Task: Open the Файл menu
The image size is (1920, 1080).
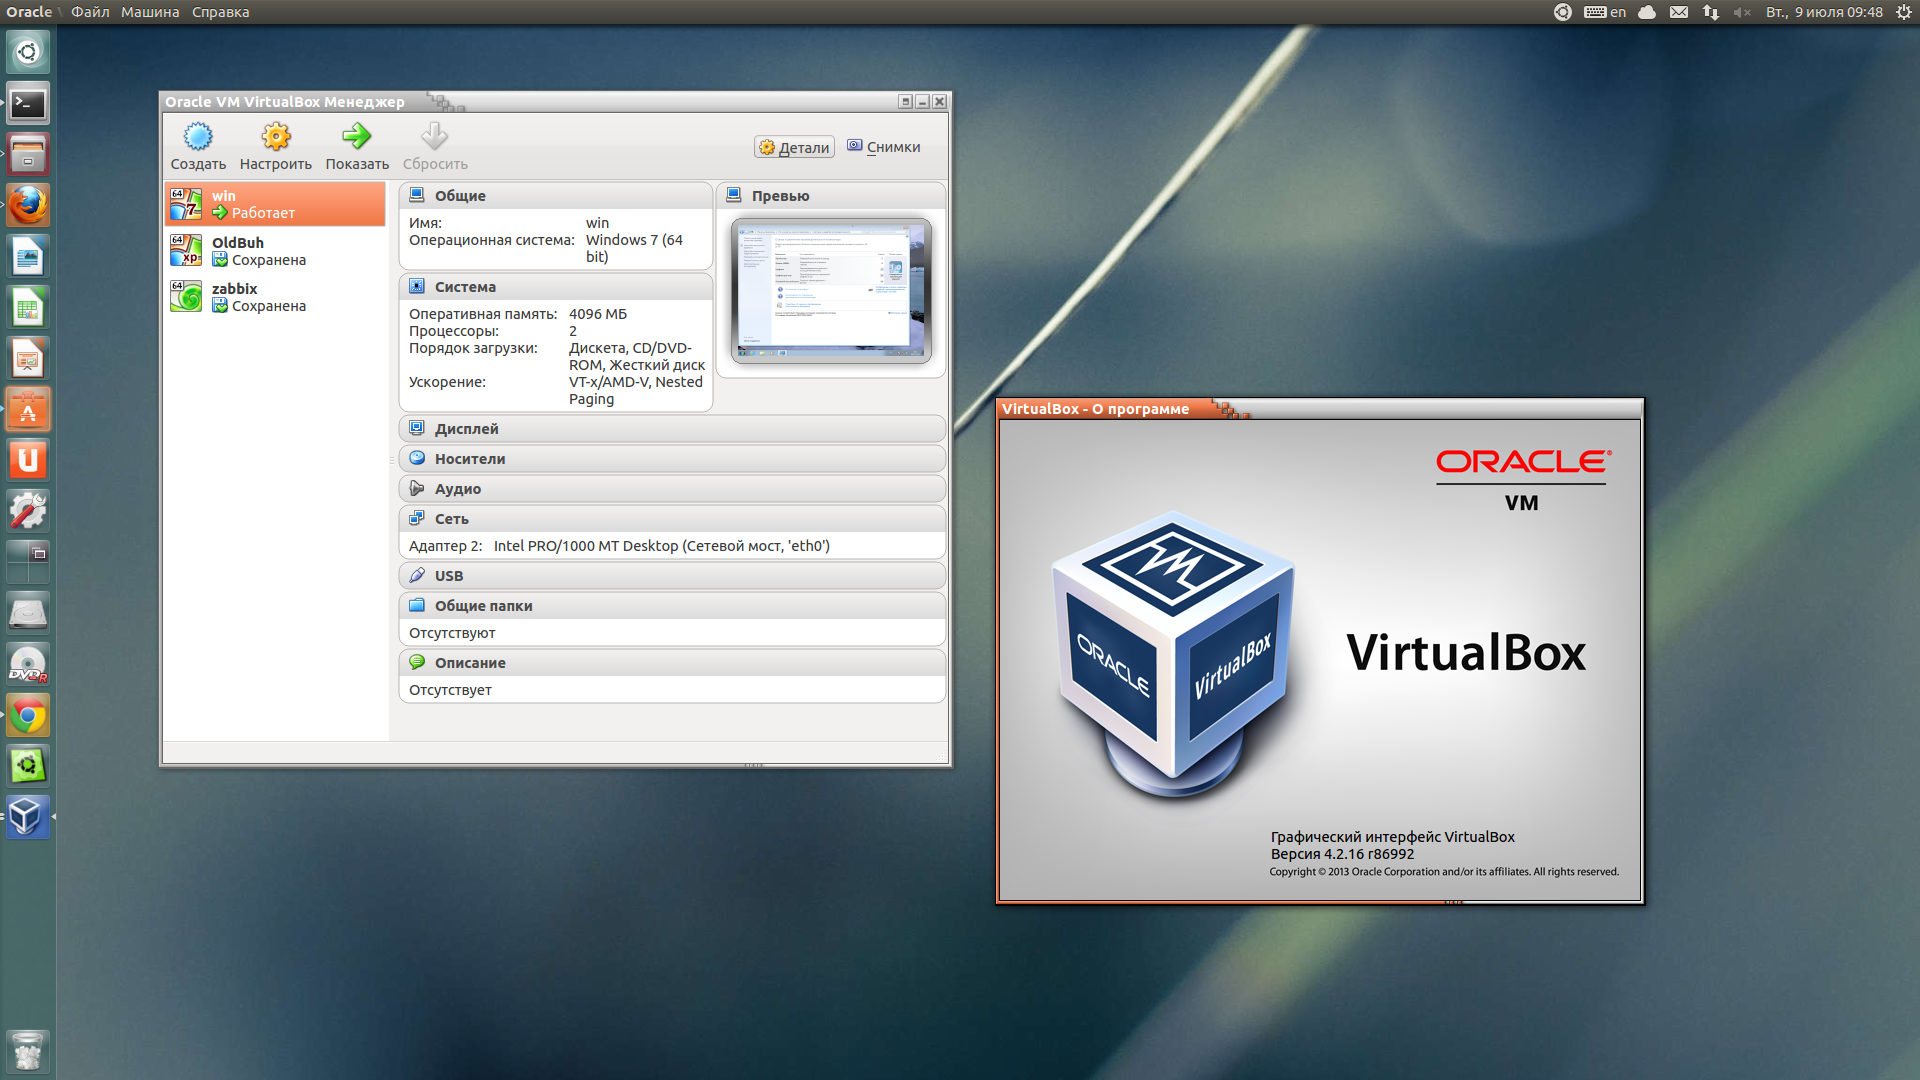Action: pos(90,12)
